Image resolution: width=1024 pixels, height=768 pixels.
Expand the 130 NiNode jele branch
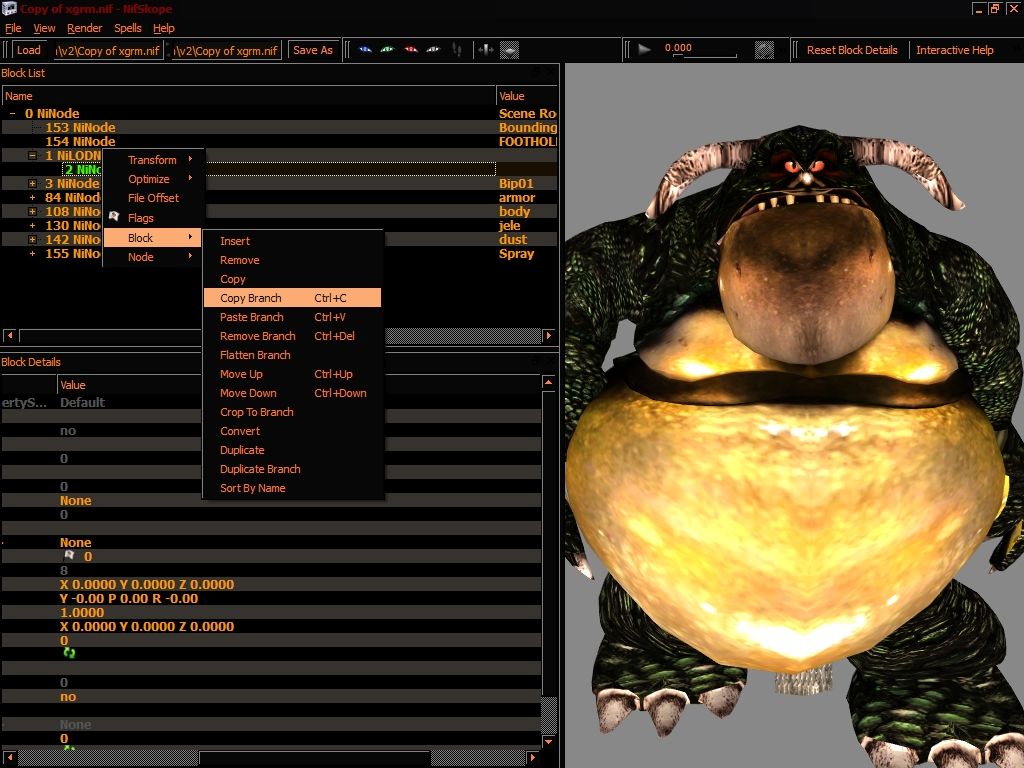click(x=33, y=226)
